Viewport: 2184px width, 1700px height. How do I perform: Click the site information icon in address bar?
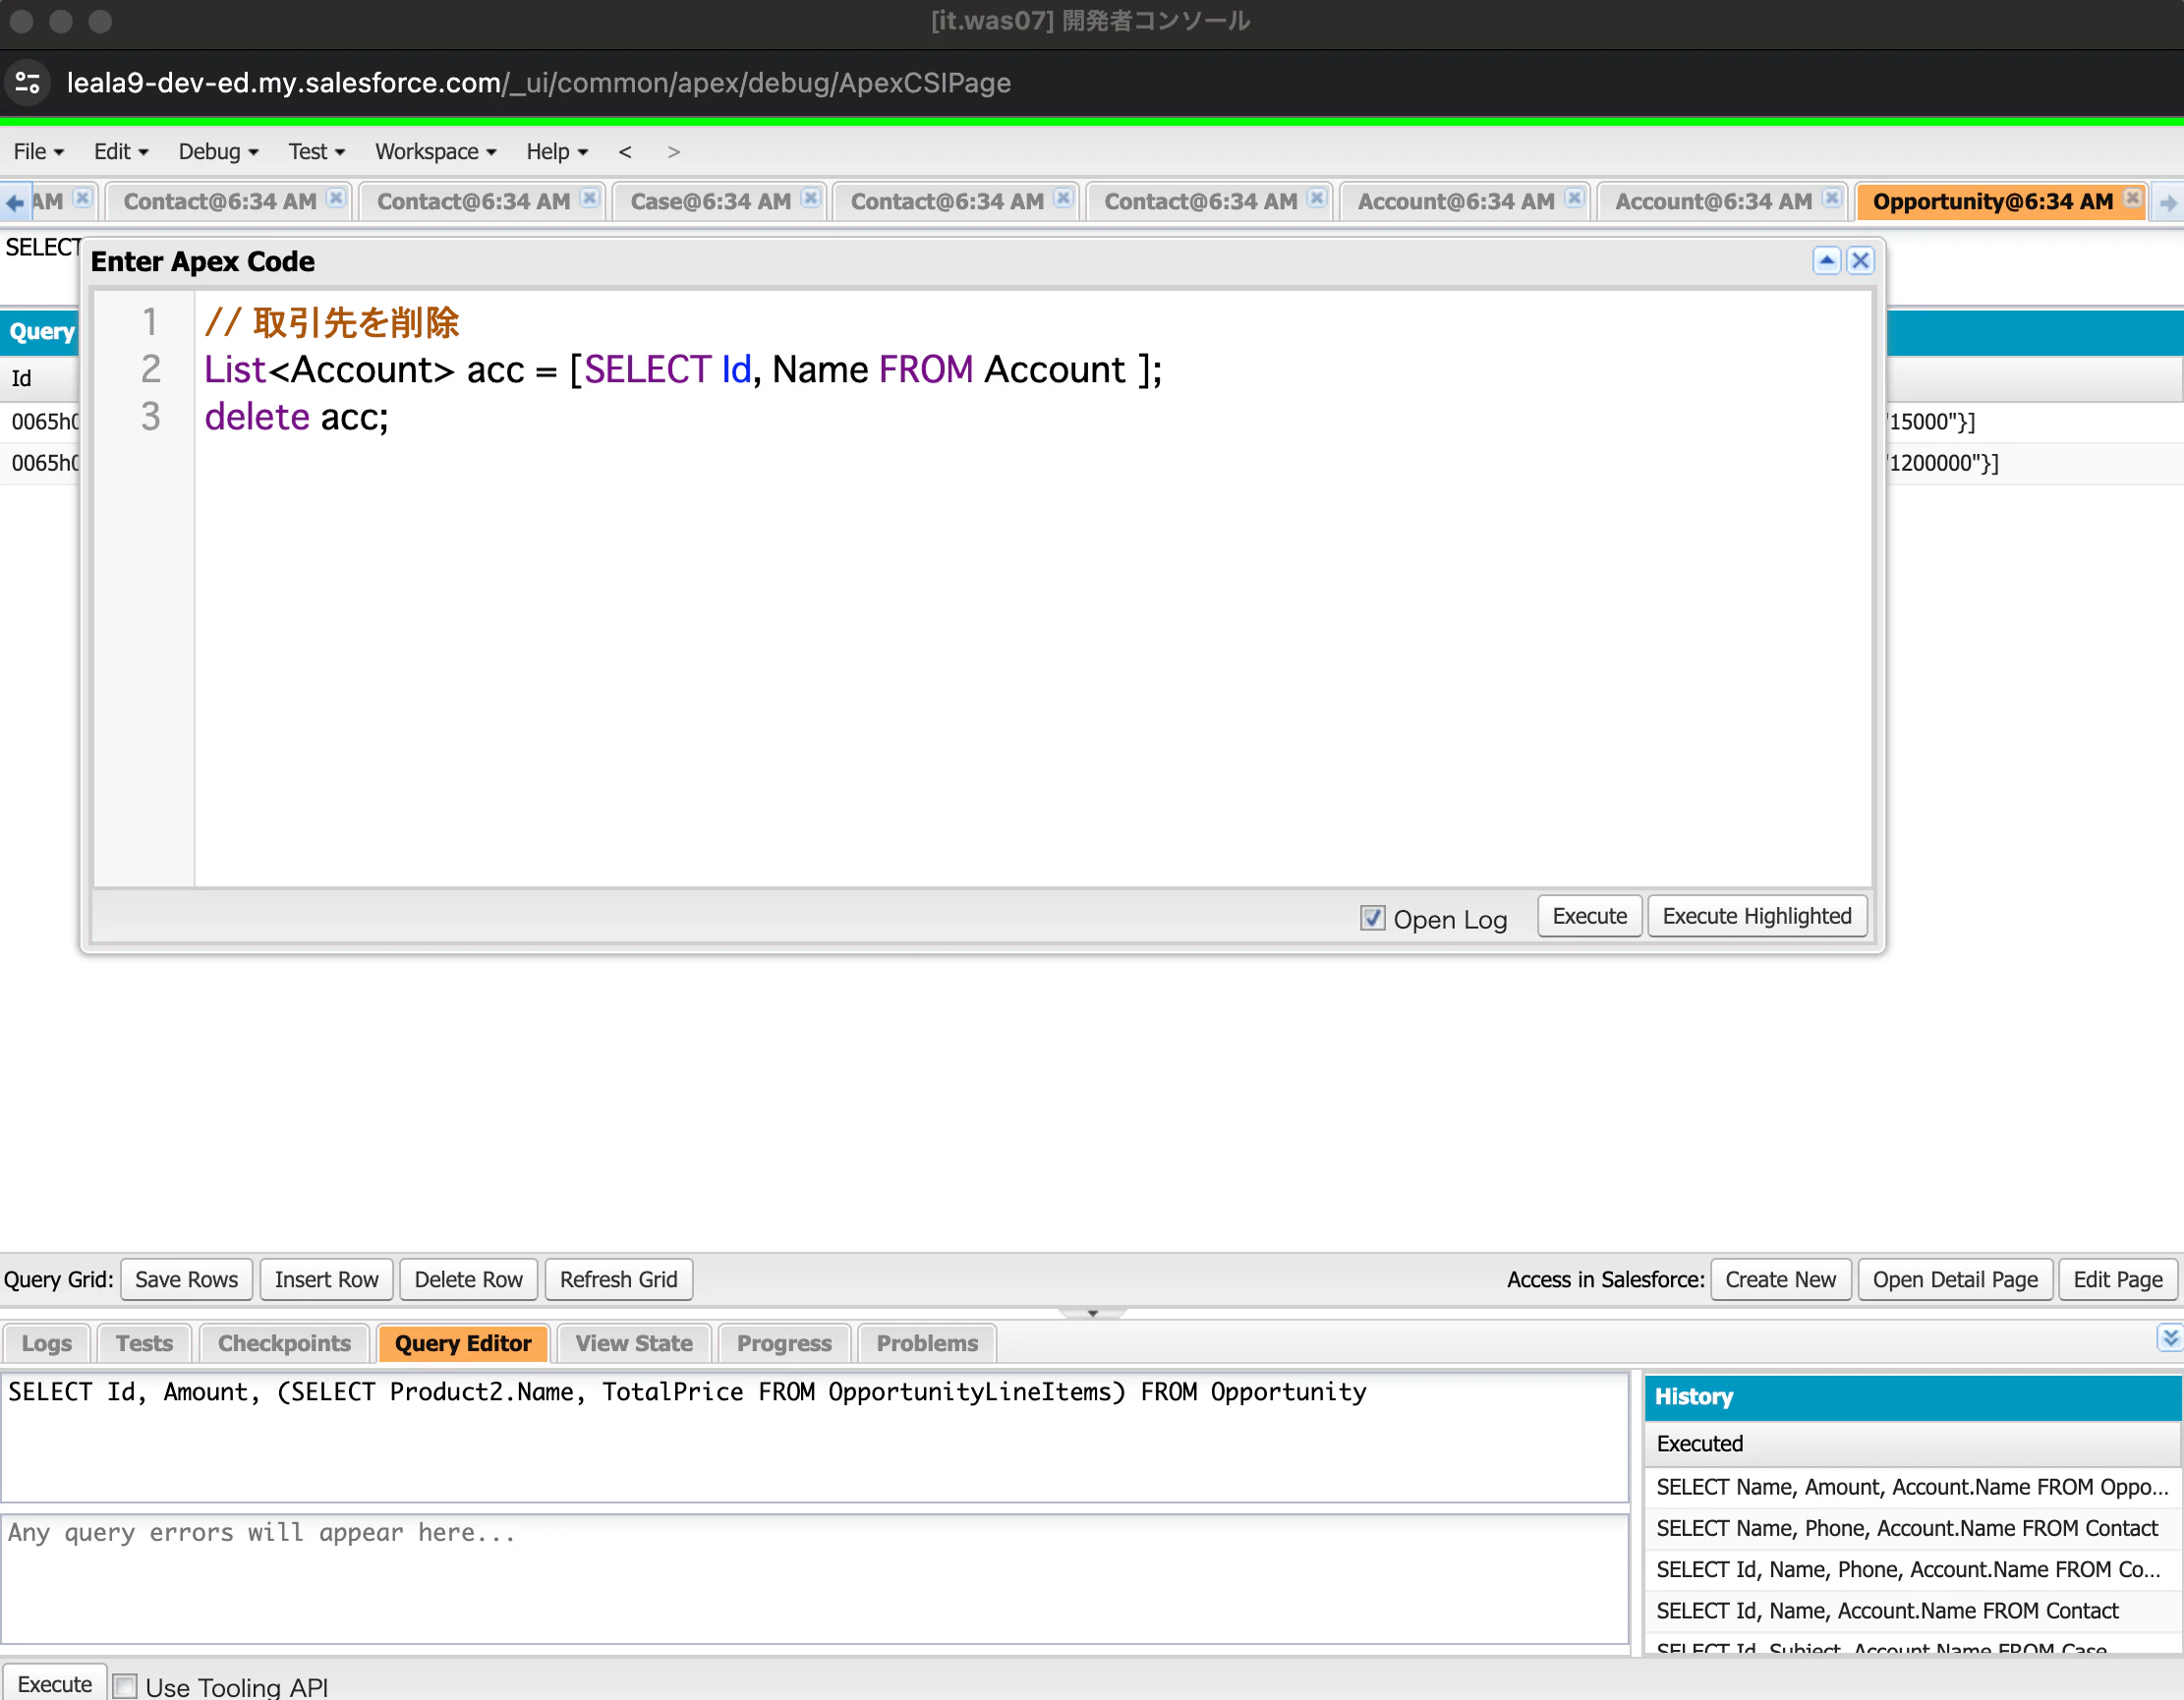(28, 82)
